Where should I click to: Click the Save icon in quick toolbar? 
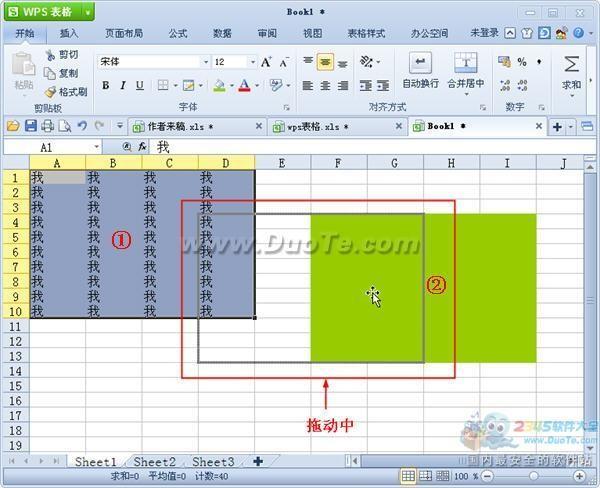(30, 126)
